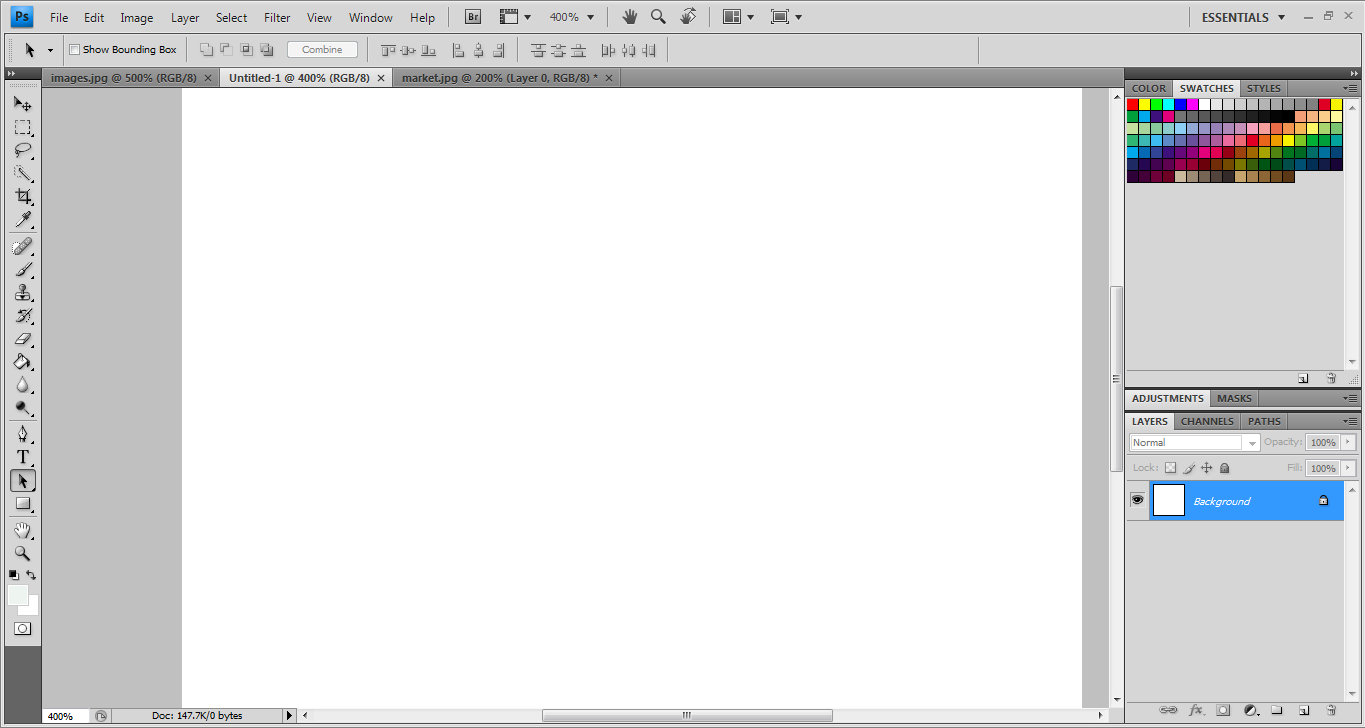Add a layer style with the fx icon
Screen dimensions: 1365x728
tap(1196, 710)
